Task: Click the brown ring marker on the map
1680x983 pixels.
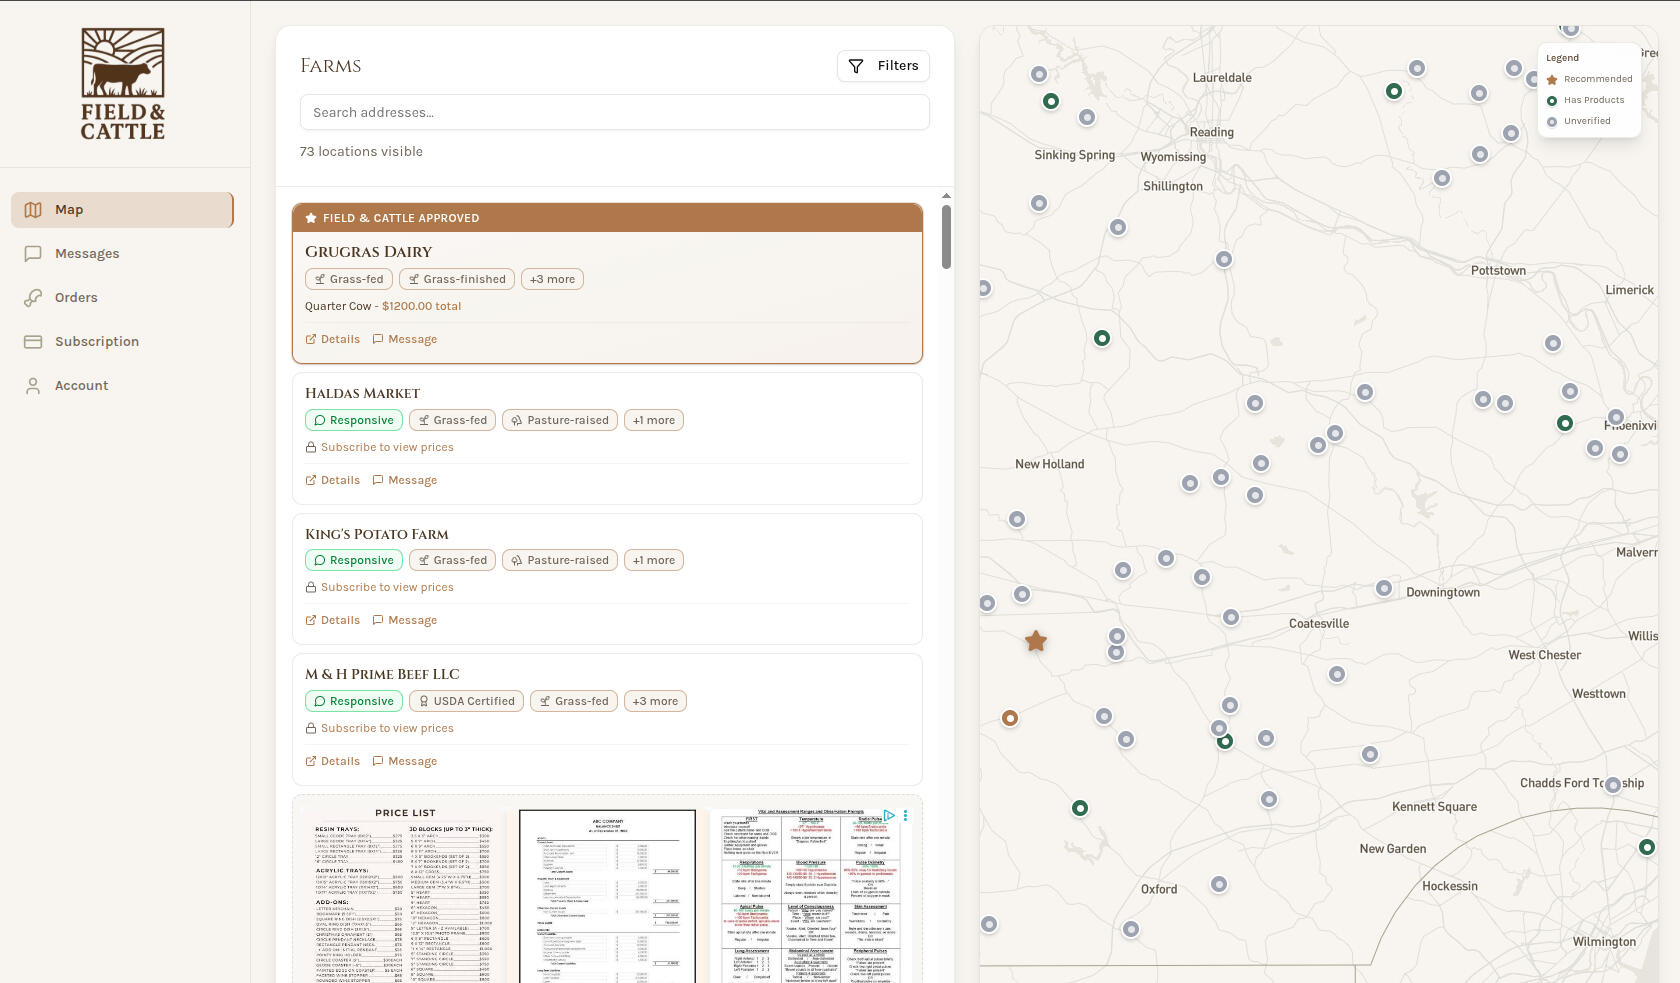Action: click(x=1010, y=718)
